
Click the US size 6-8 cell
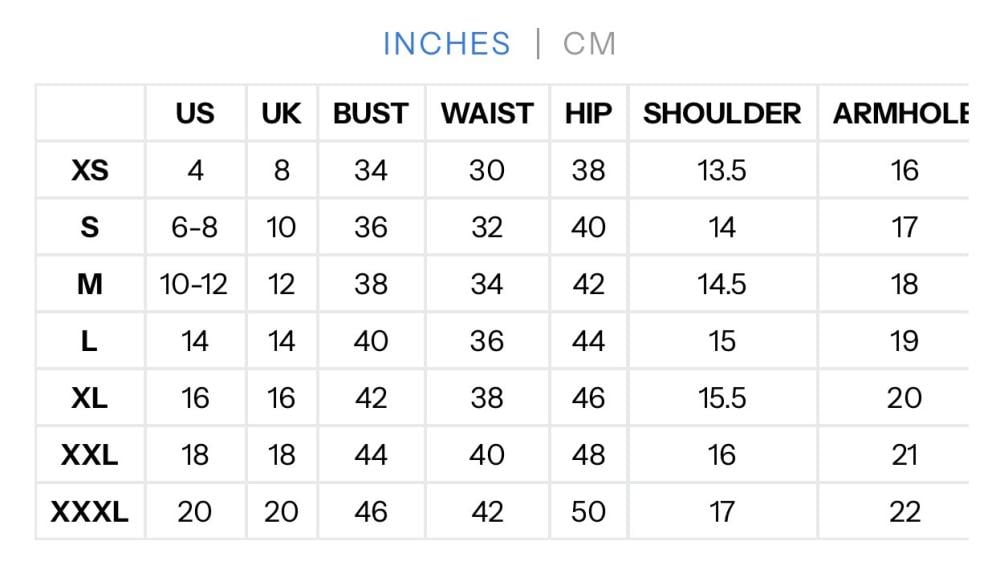tap(195, 228)
